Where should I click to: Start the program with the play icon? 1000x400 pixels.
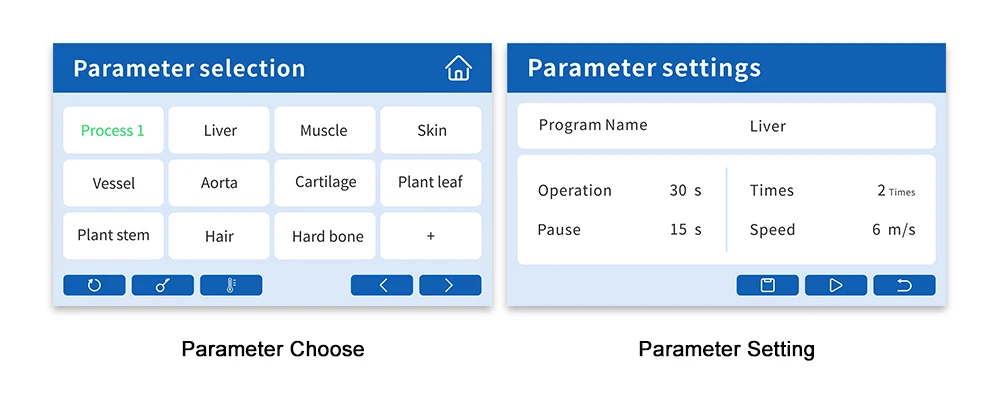[x=836, y=285]
